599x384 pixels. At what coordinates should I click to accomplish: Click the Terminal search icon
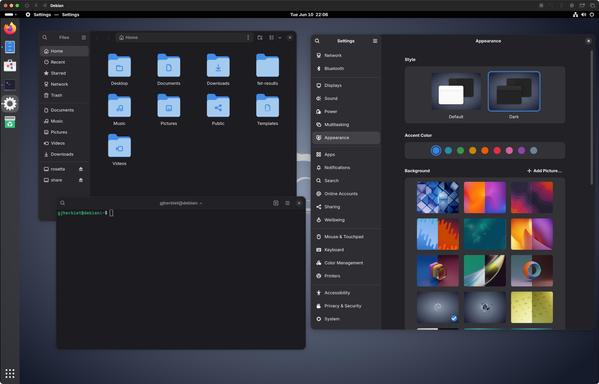(x=63, y=203)
